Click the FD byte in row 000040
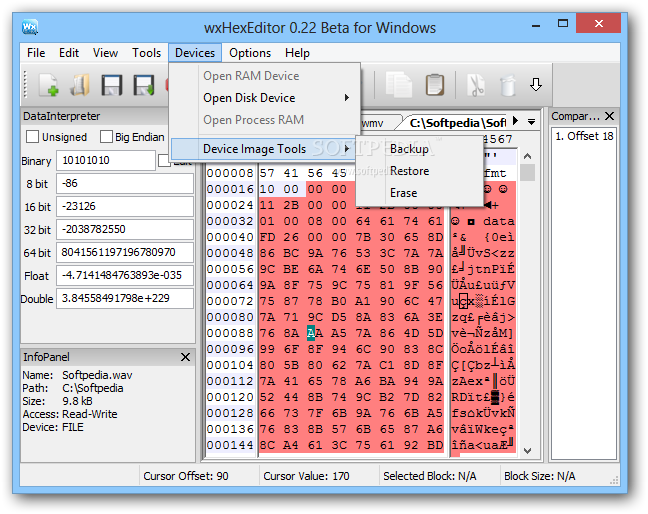This screenshot has width=648, height=514. tap(267, 237)
